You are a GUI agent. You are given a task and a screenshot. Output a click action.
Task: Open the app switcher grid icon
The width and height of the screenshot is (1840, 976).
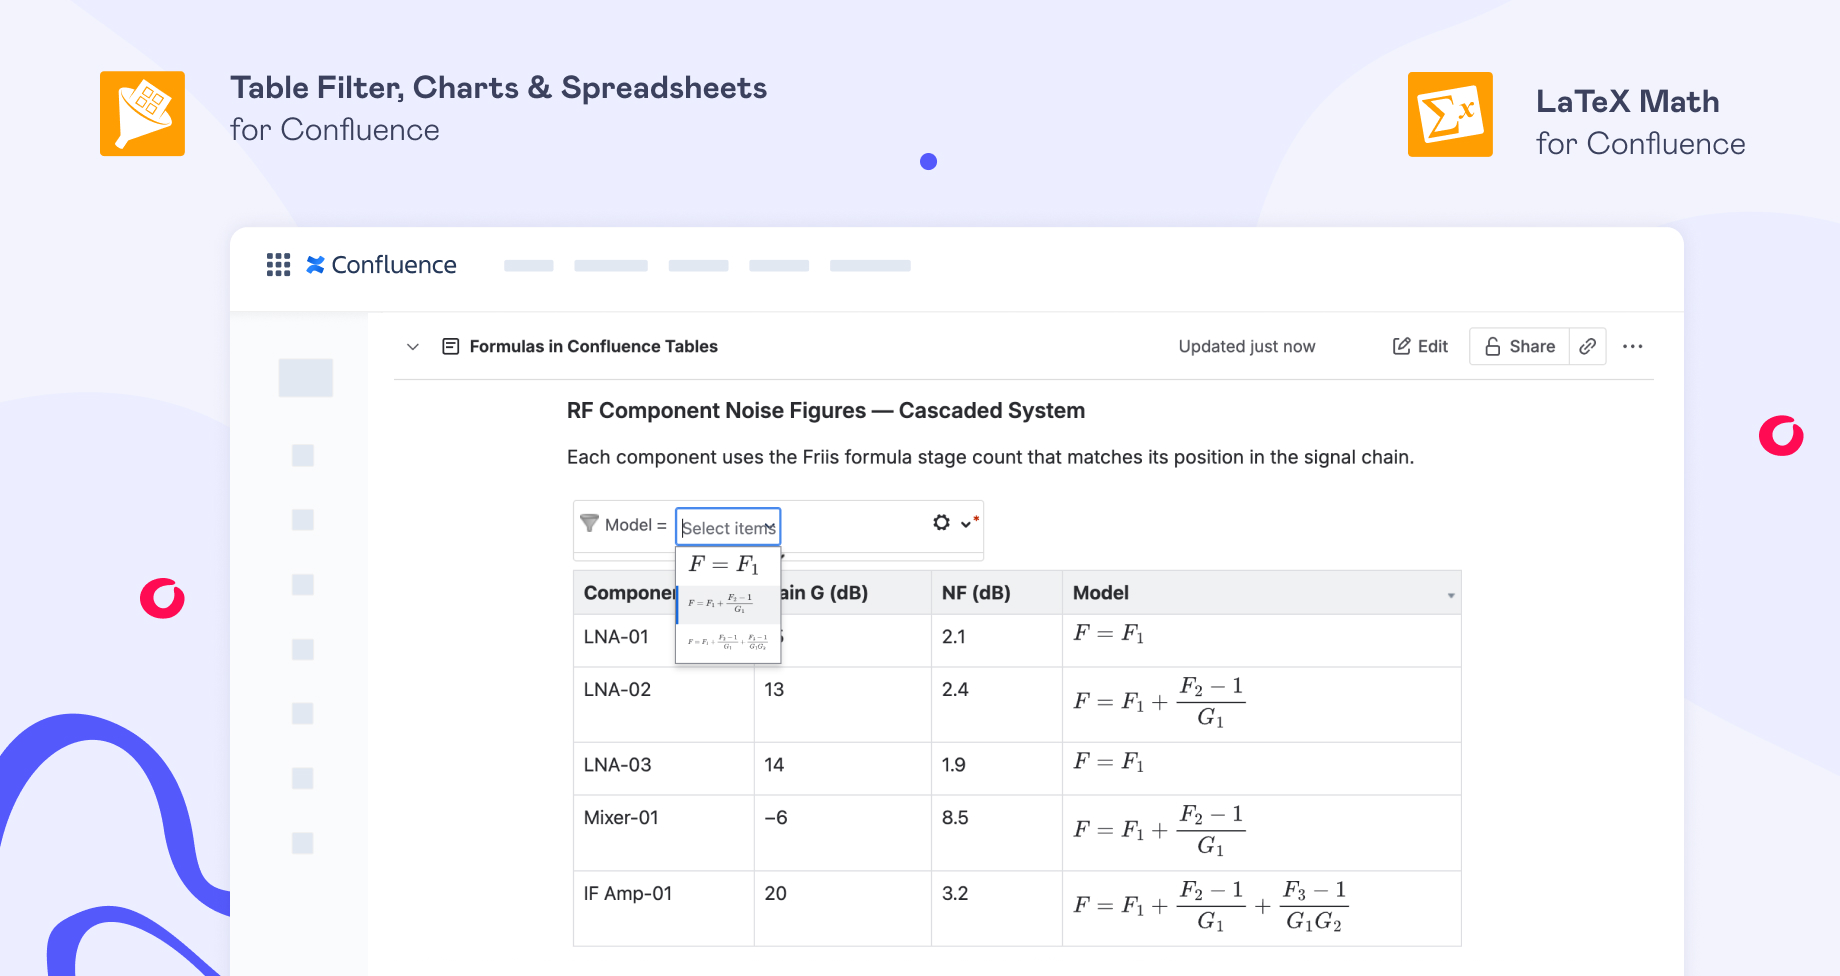coord(278,265)
